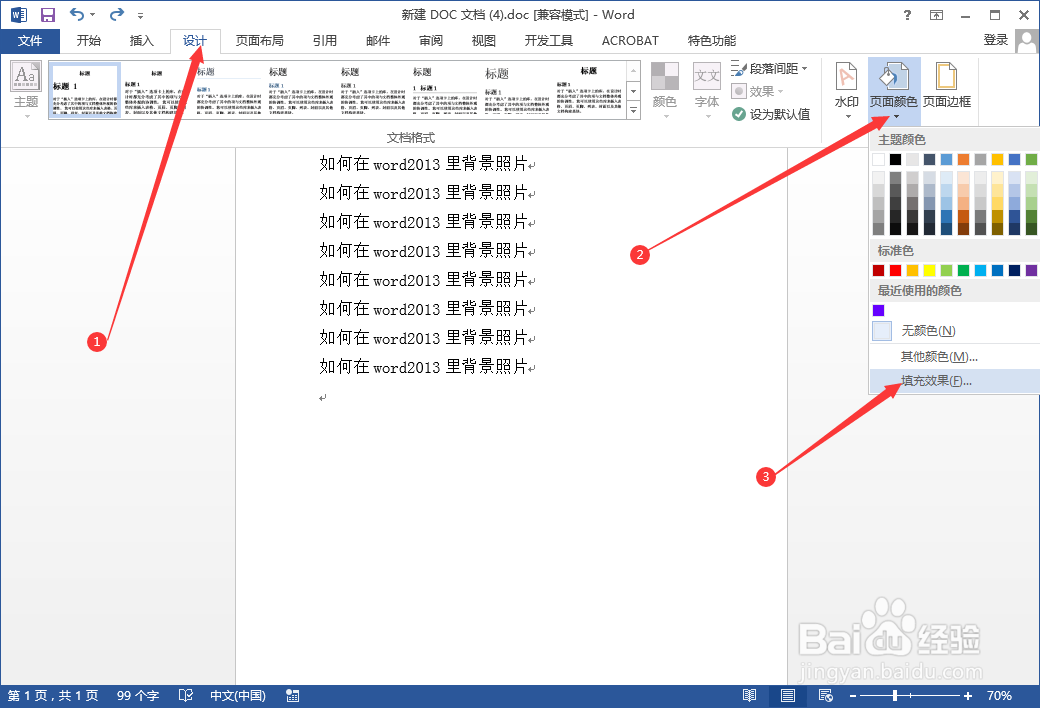Click the 99 个字 word count display
1040x708 pixels.
136,695
